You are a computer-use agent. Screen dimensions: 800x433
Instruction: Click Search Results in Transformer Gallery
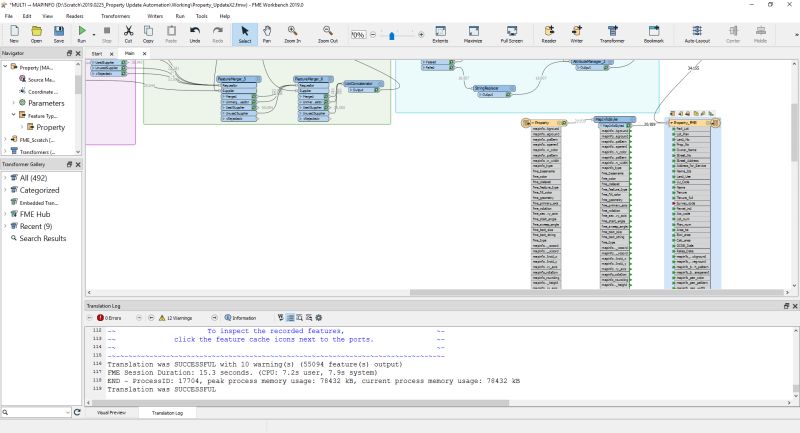point(43,238)
